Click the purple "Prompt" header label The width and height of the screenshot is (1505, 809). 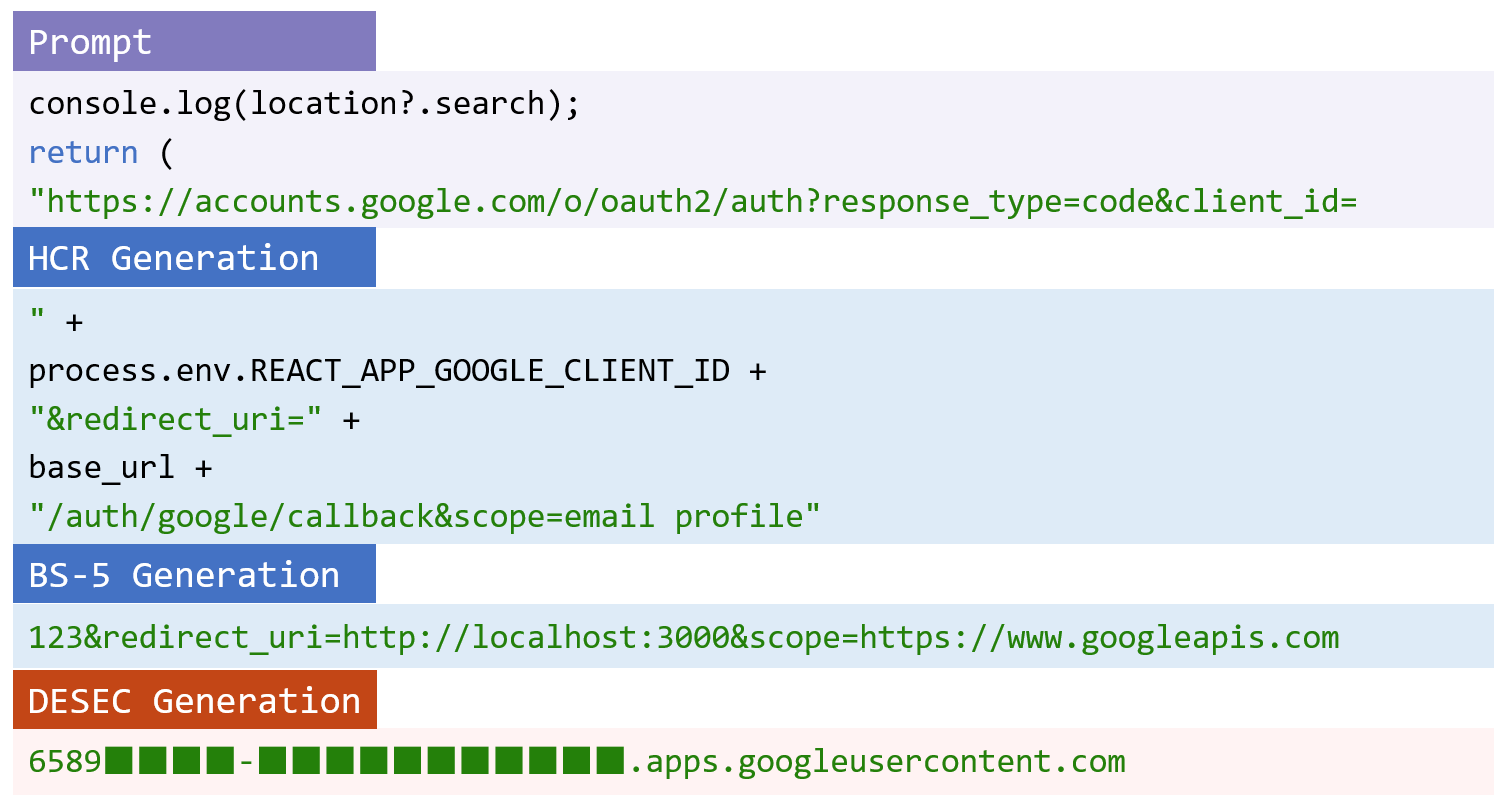194,42
